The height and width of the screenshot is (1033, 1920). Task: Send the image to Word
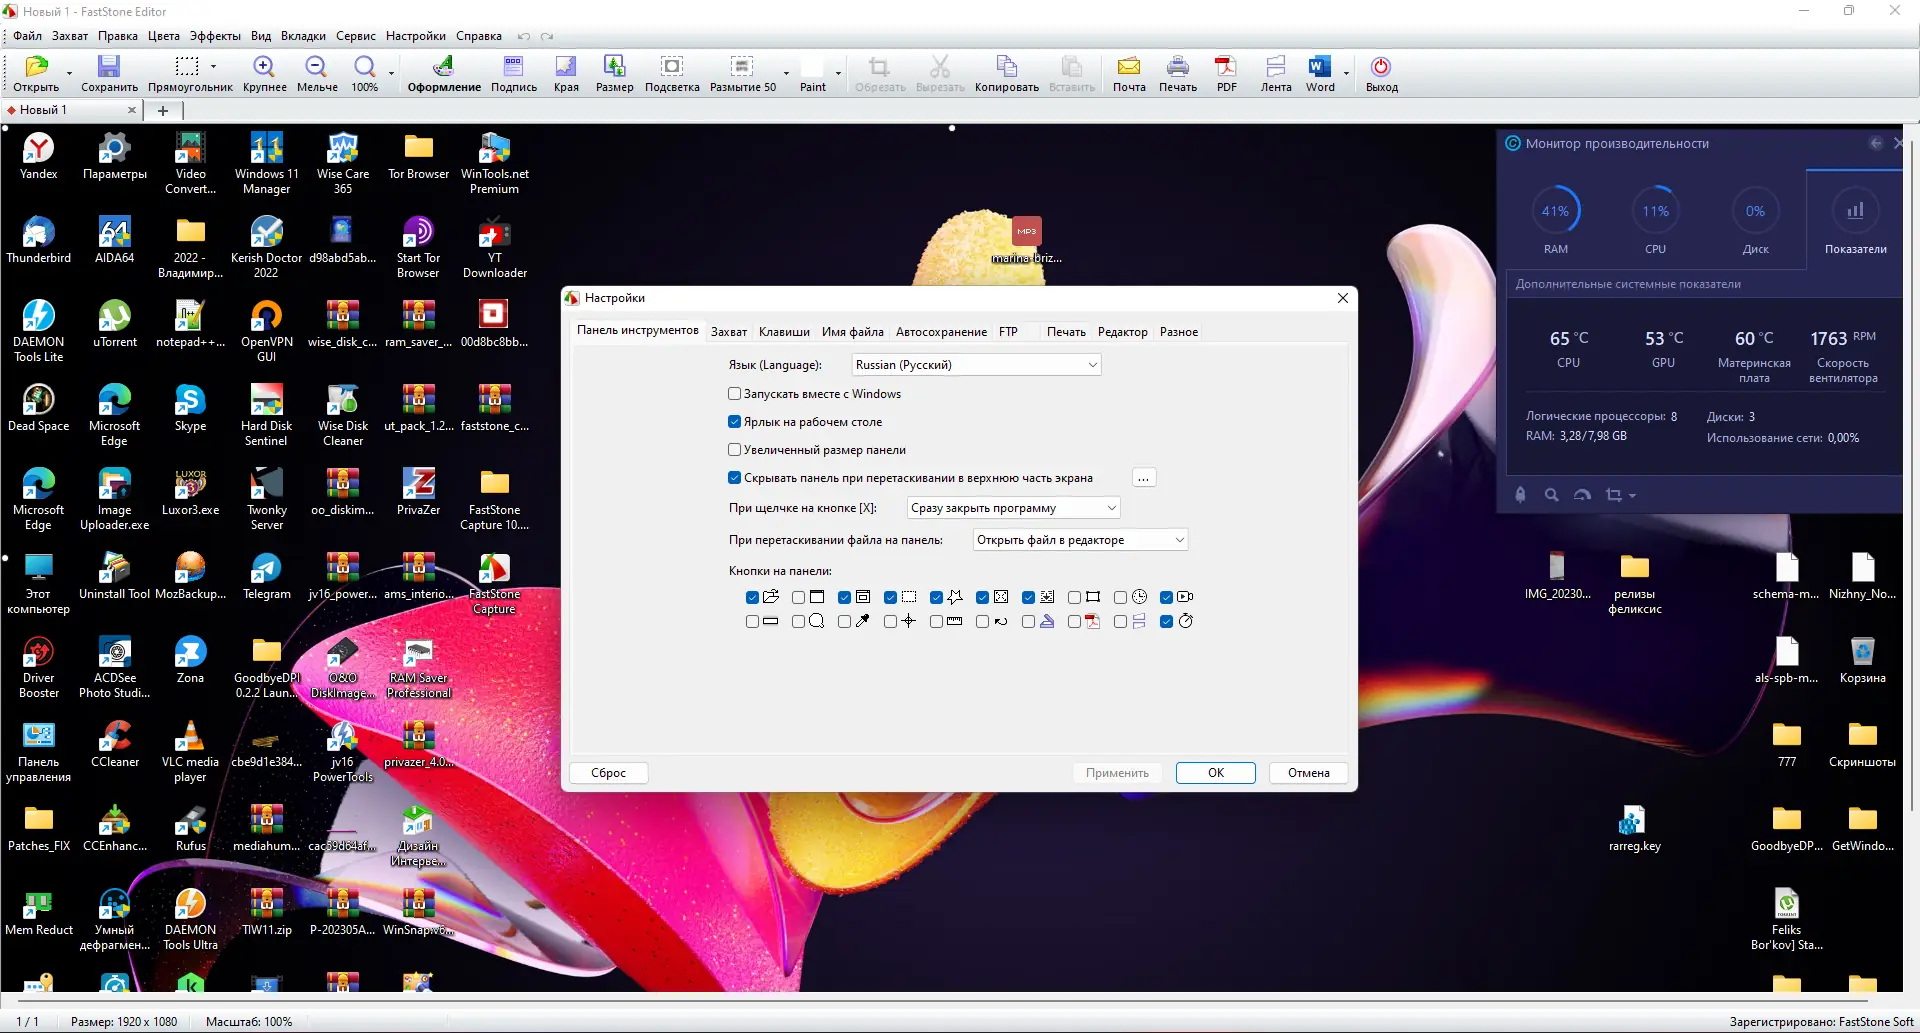point(1320,73)
